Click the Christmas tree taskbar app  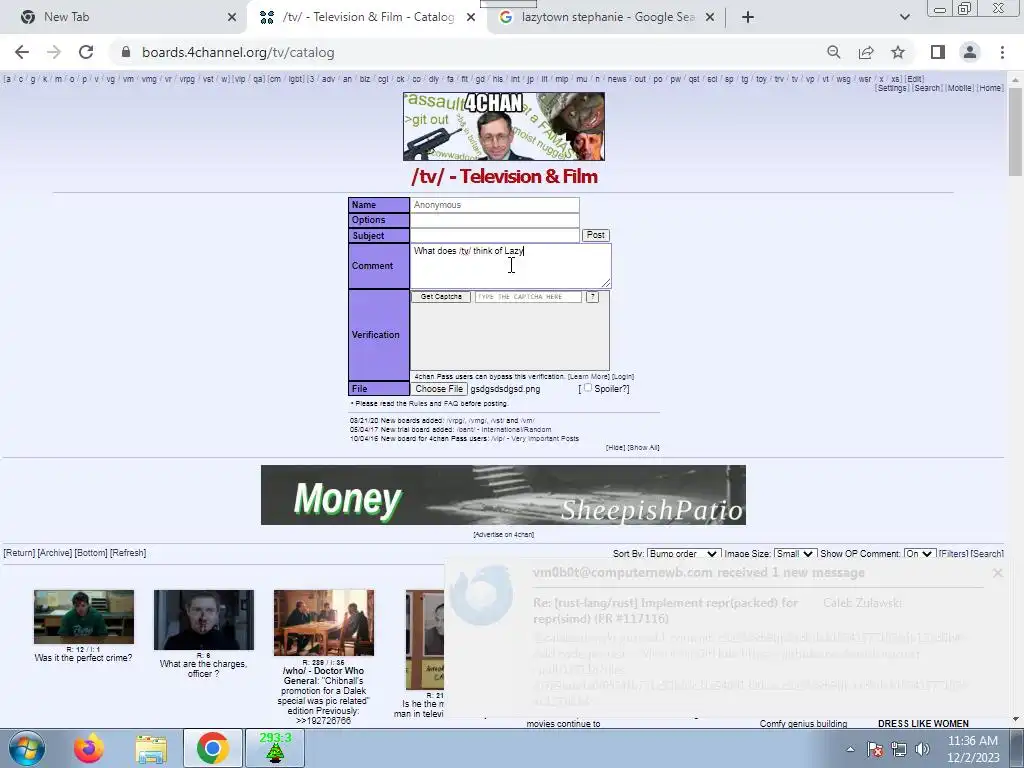coord(275,748)
